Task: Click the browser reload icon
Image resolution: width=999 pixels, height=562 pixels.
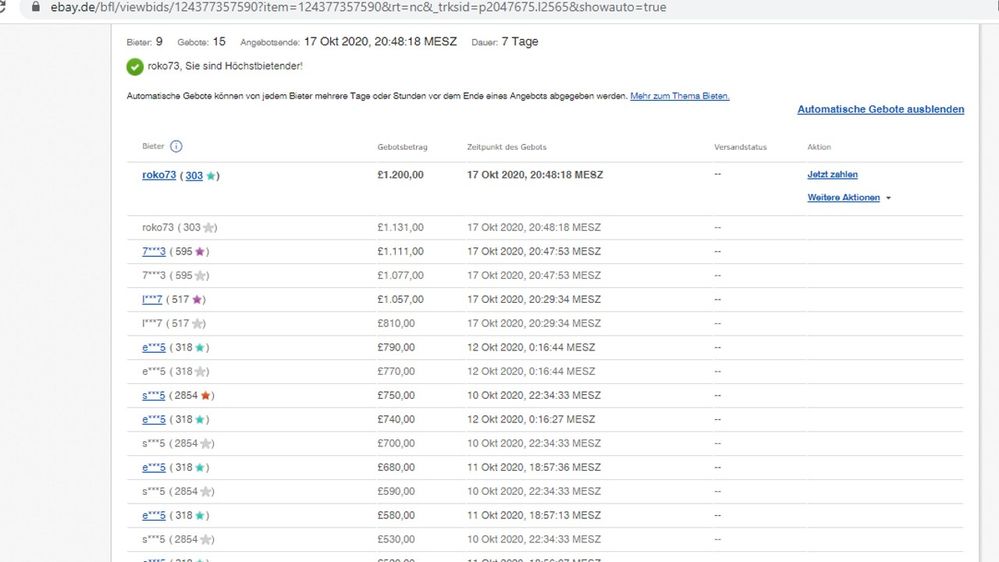Action: [2, 7]
